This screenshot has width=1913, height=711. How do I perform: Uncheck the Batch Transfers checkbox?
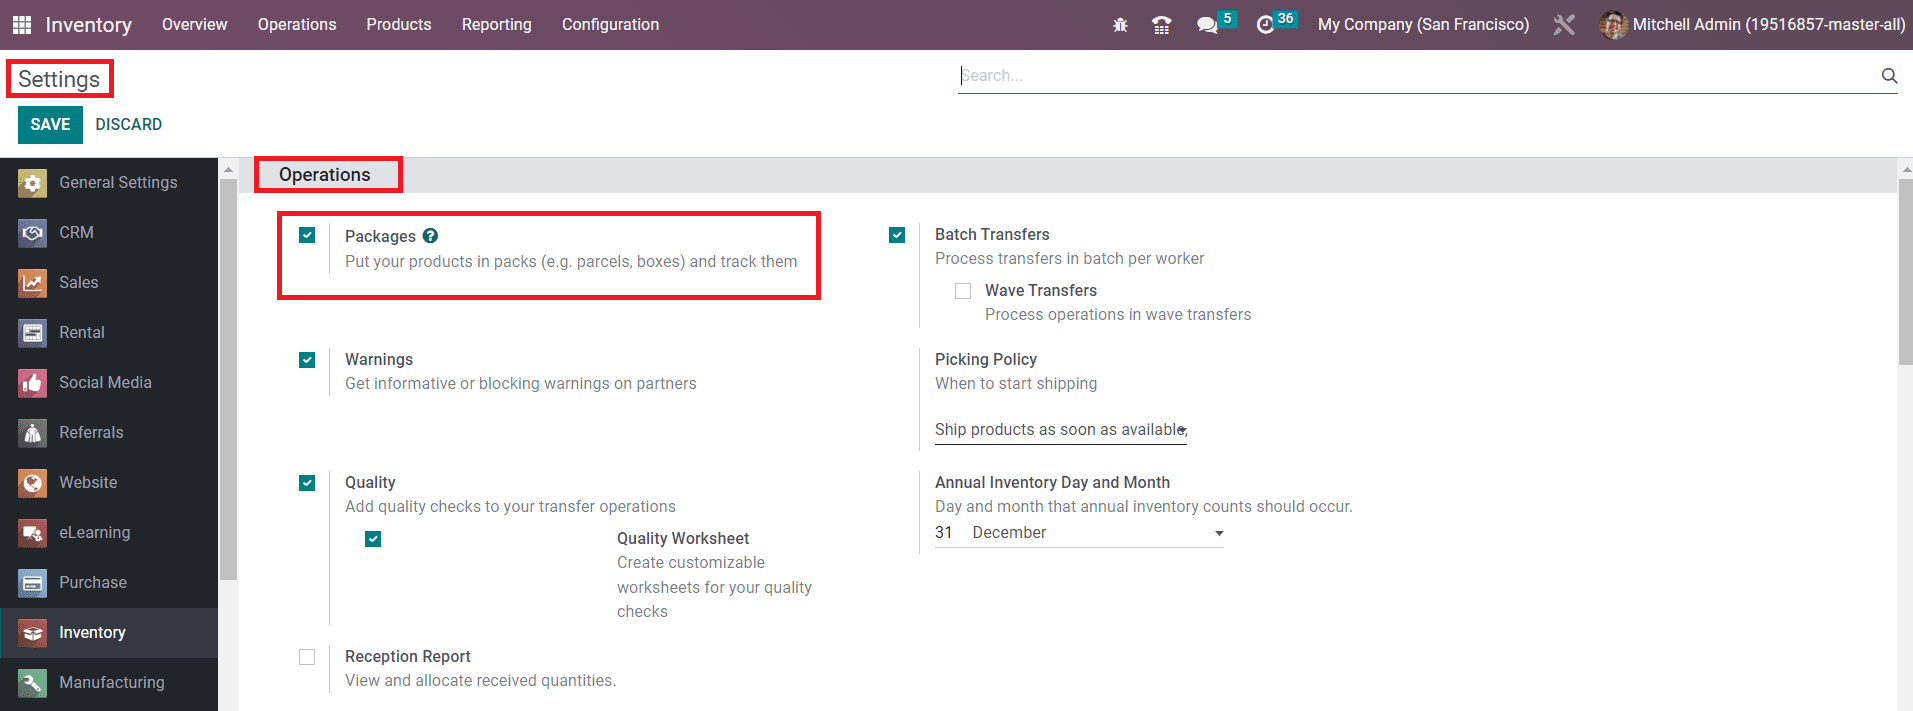click(x=897, y=235)
